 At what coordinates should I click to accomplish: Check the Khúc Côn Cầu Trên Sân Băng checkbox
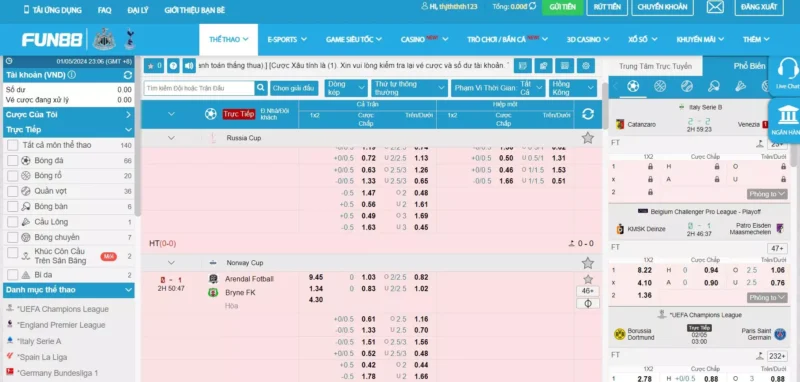click(13, 253)
